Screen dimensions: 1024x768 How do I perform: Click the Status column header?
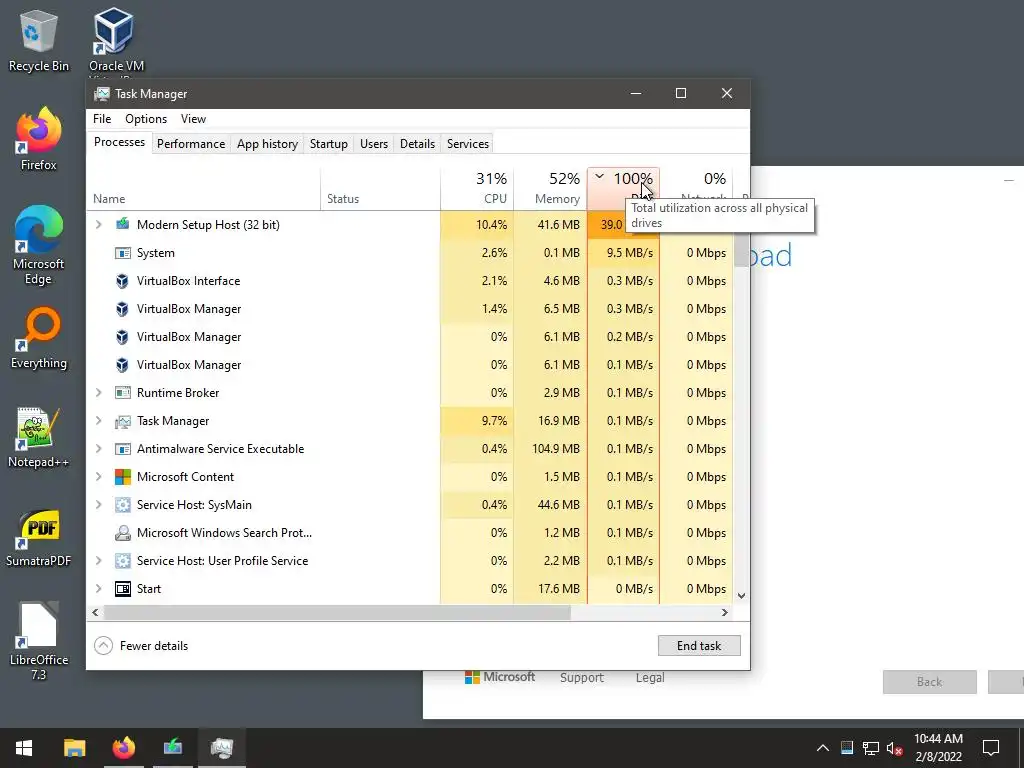(x=381, y=188)
